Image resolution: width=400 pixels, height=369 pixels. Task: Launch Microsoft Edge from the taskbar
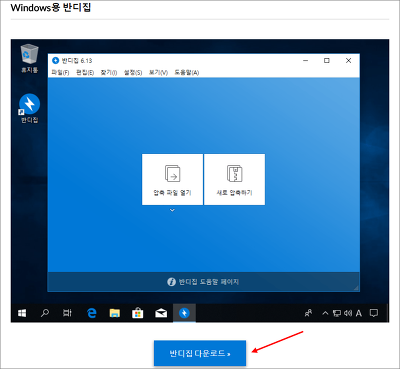tap(91, 313)
